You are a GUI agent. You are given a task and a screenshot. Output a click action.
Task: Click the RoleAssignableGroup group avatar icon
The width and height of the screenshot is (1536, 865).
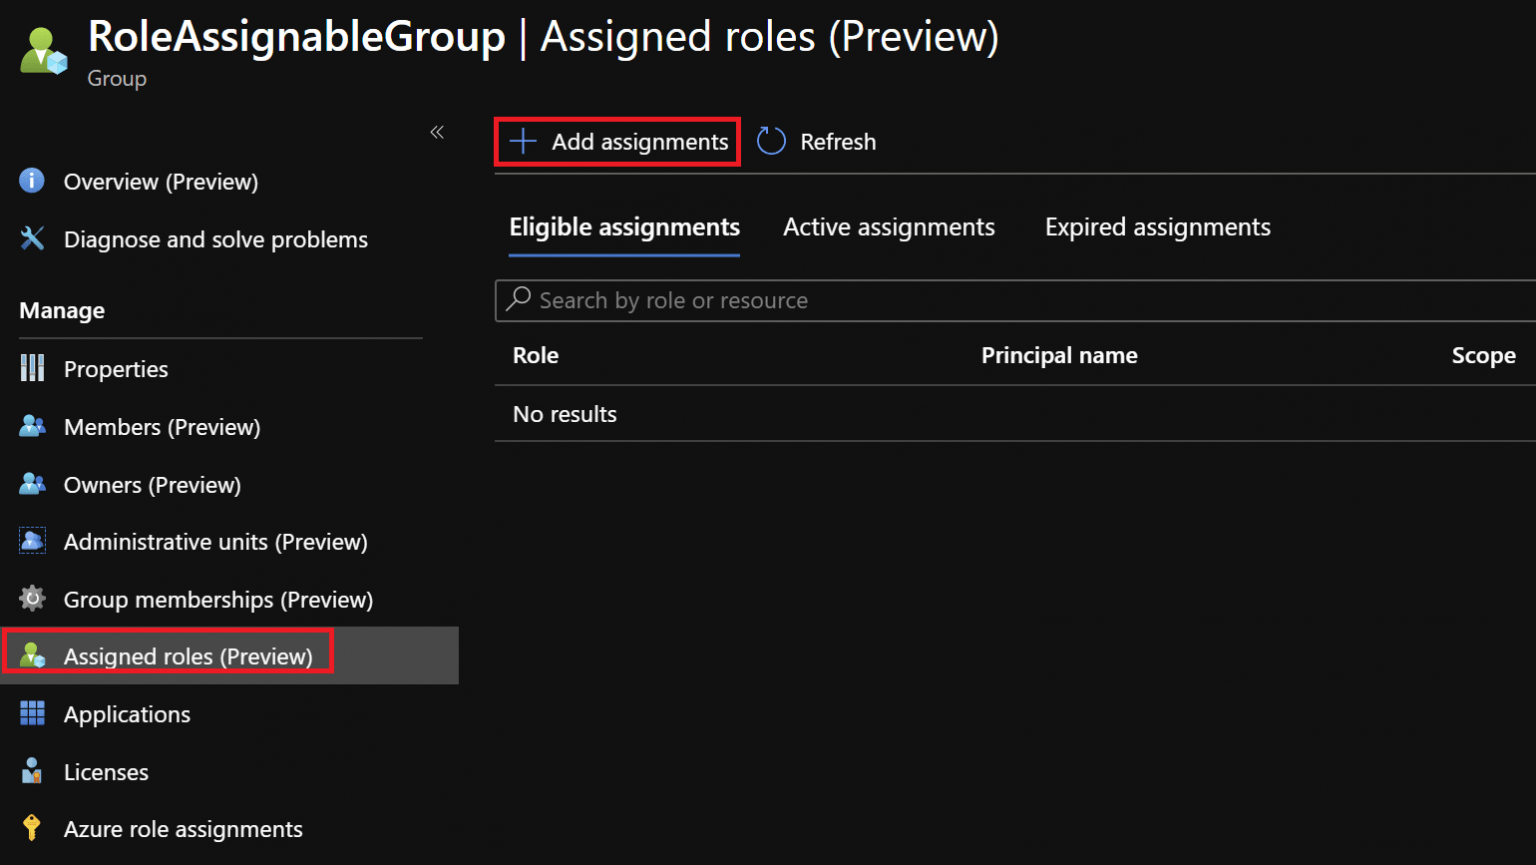pos(43,47)
